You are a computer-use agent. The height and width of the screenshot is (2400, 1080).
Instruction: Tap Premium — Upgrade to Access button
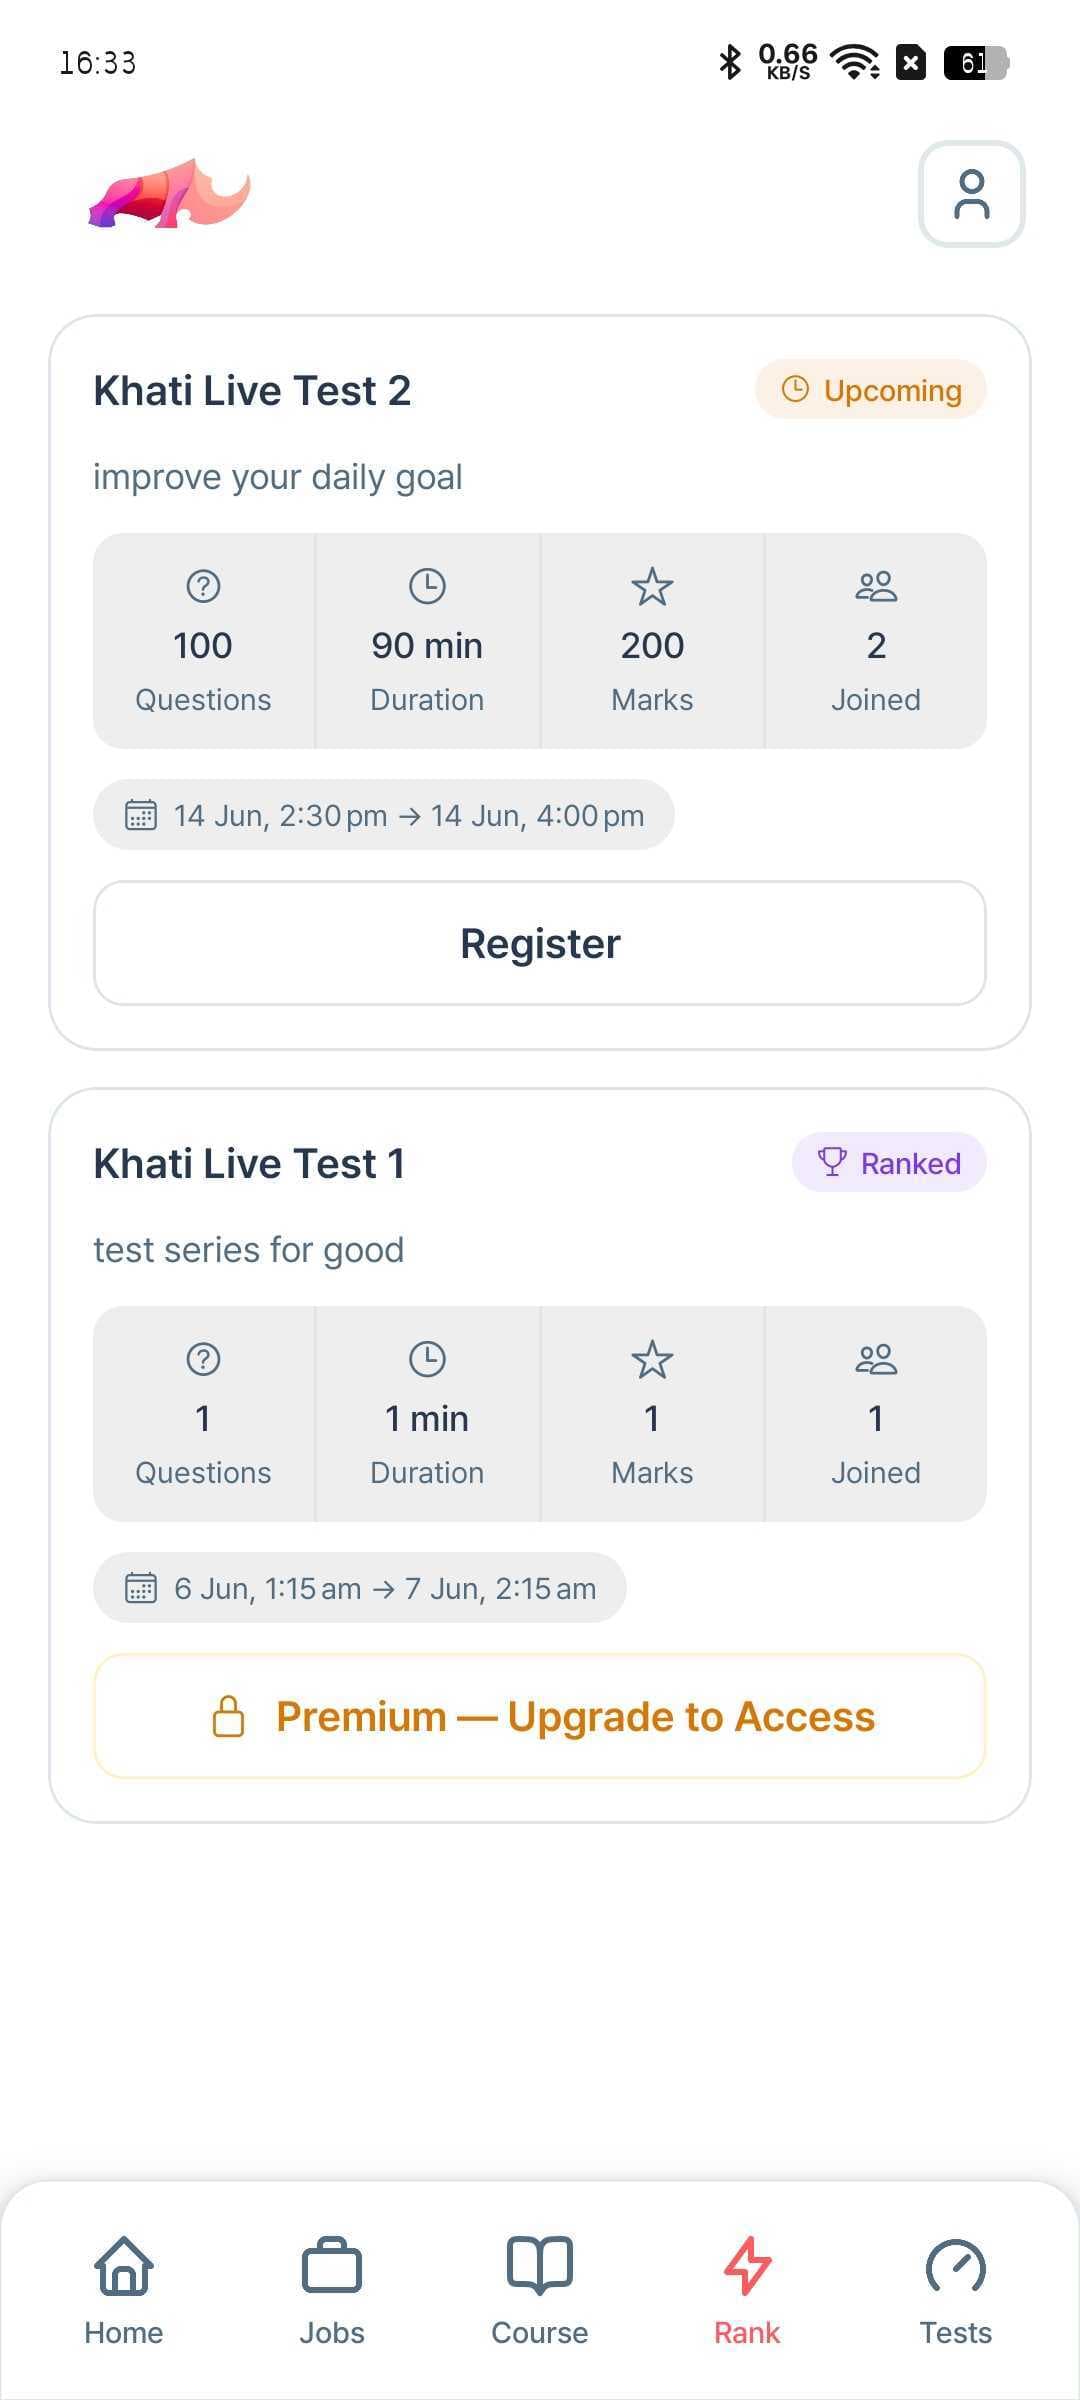(540, 1716)
